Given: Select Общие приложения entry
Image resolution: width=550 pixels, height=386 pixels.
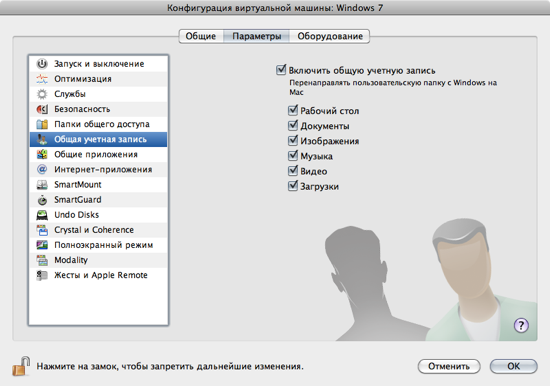Looking at the screenshot, I should 98,154.
